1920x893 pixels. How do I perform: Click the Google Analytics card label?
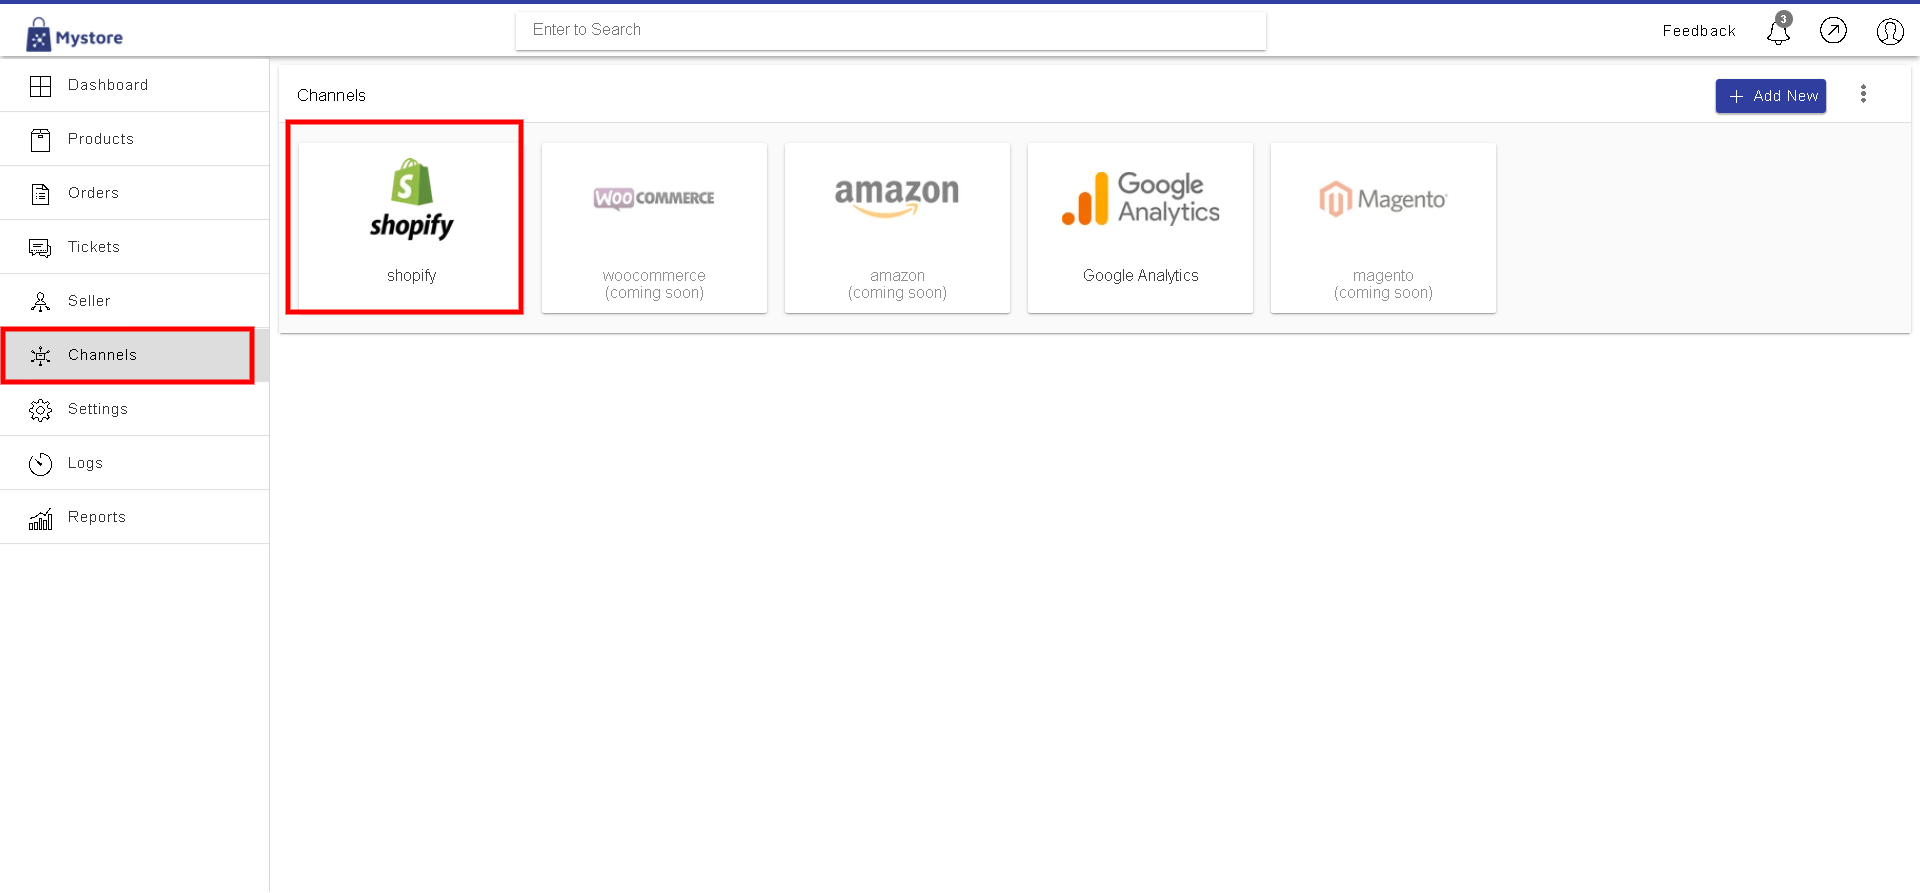[1140, 276]
